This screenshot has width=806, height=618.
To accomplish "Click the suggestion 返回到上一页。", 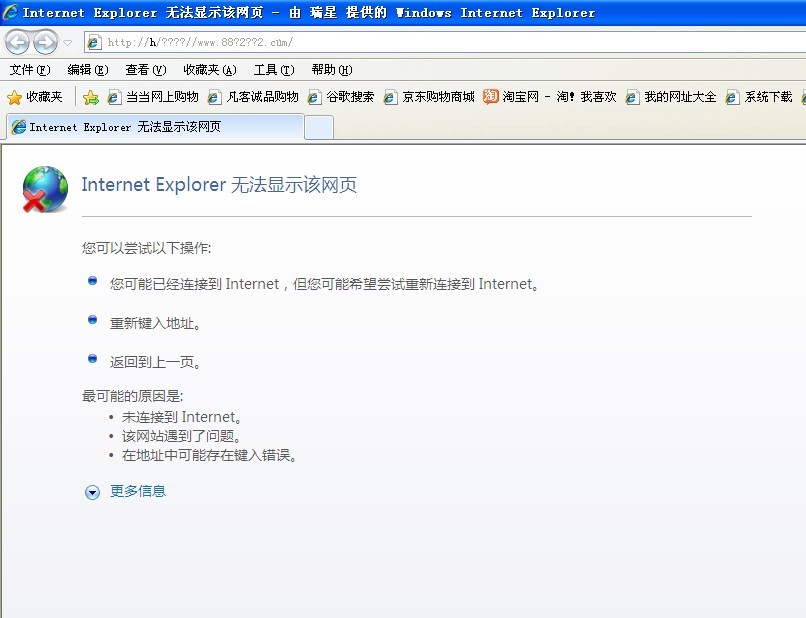I will click(x=155, y=362).
